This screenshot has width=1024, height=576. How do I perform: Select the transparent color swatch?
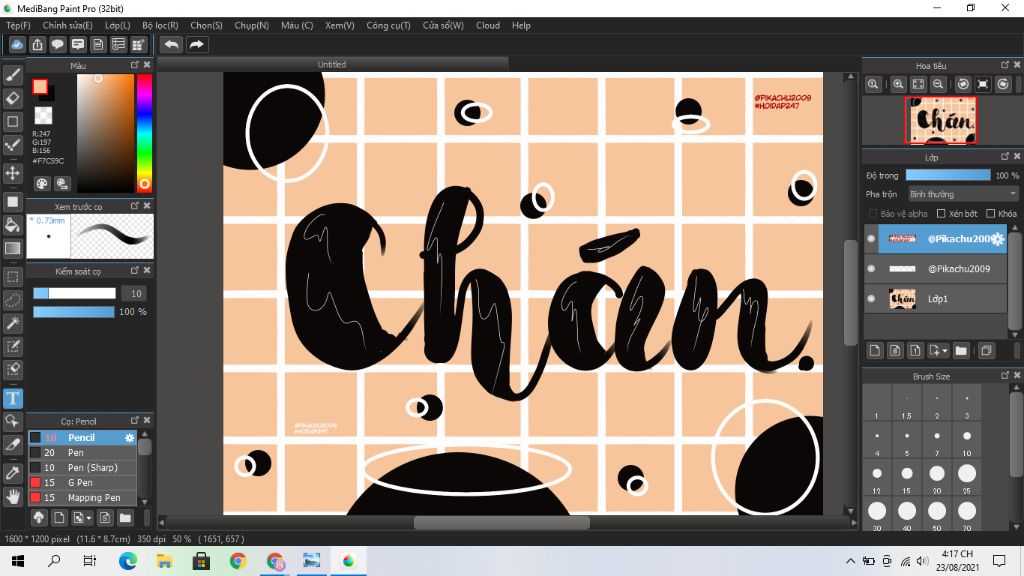click(x=43, y=116)
